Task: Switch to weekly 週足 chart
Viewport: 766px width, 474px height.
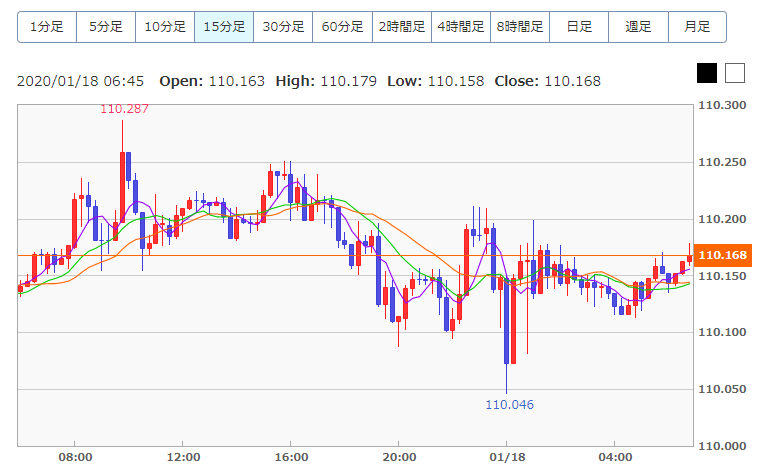Action: (638, 27)
